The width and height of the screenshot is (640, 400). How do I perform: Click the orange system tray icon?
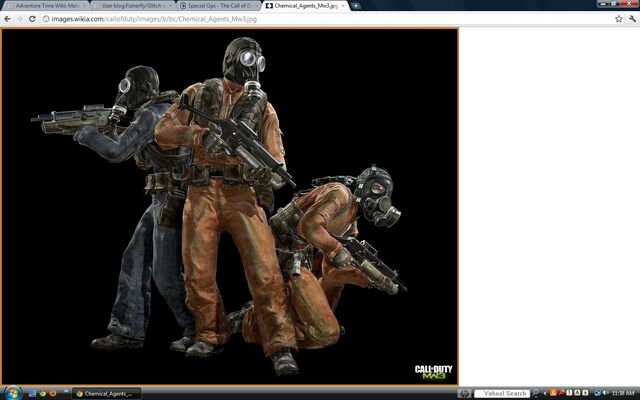click(x=553, y=393)
